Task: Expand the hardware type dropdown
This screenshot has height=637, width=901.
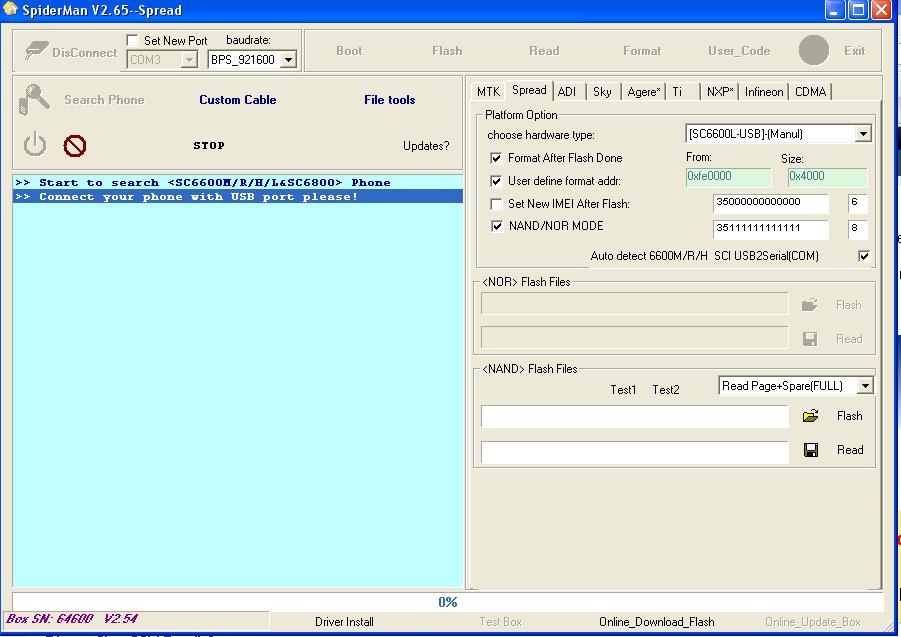Action: tap(863, 134)
